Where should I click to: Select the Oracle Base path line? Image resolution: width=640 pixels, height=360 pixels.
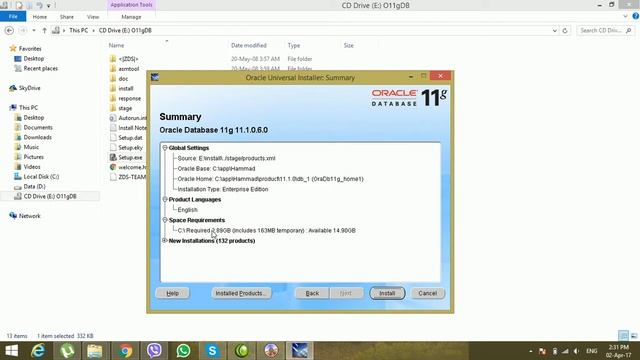pos(216,168)
